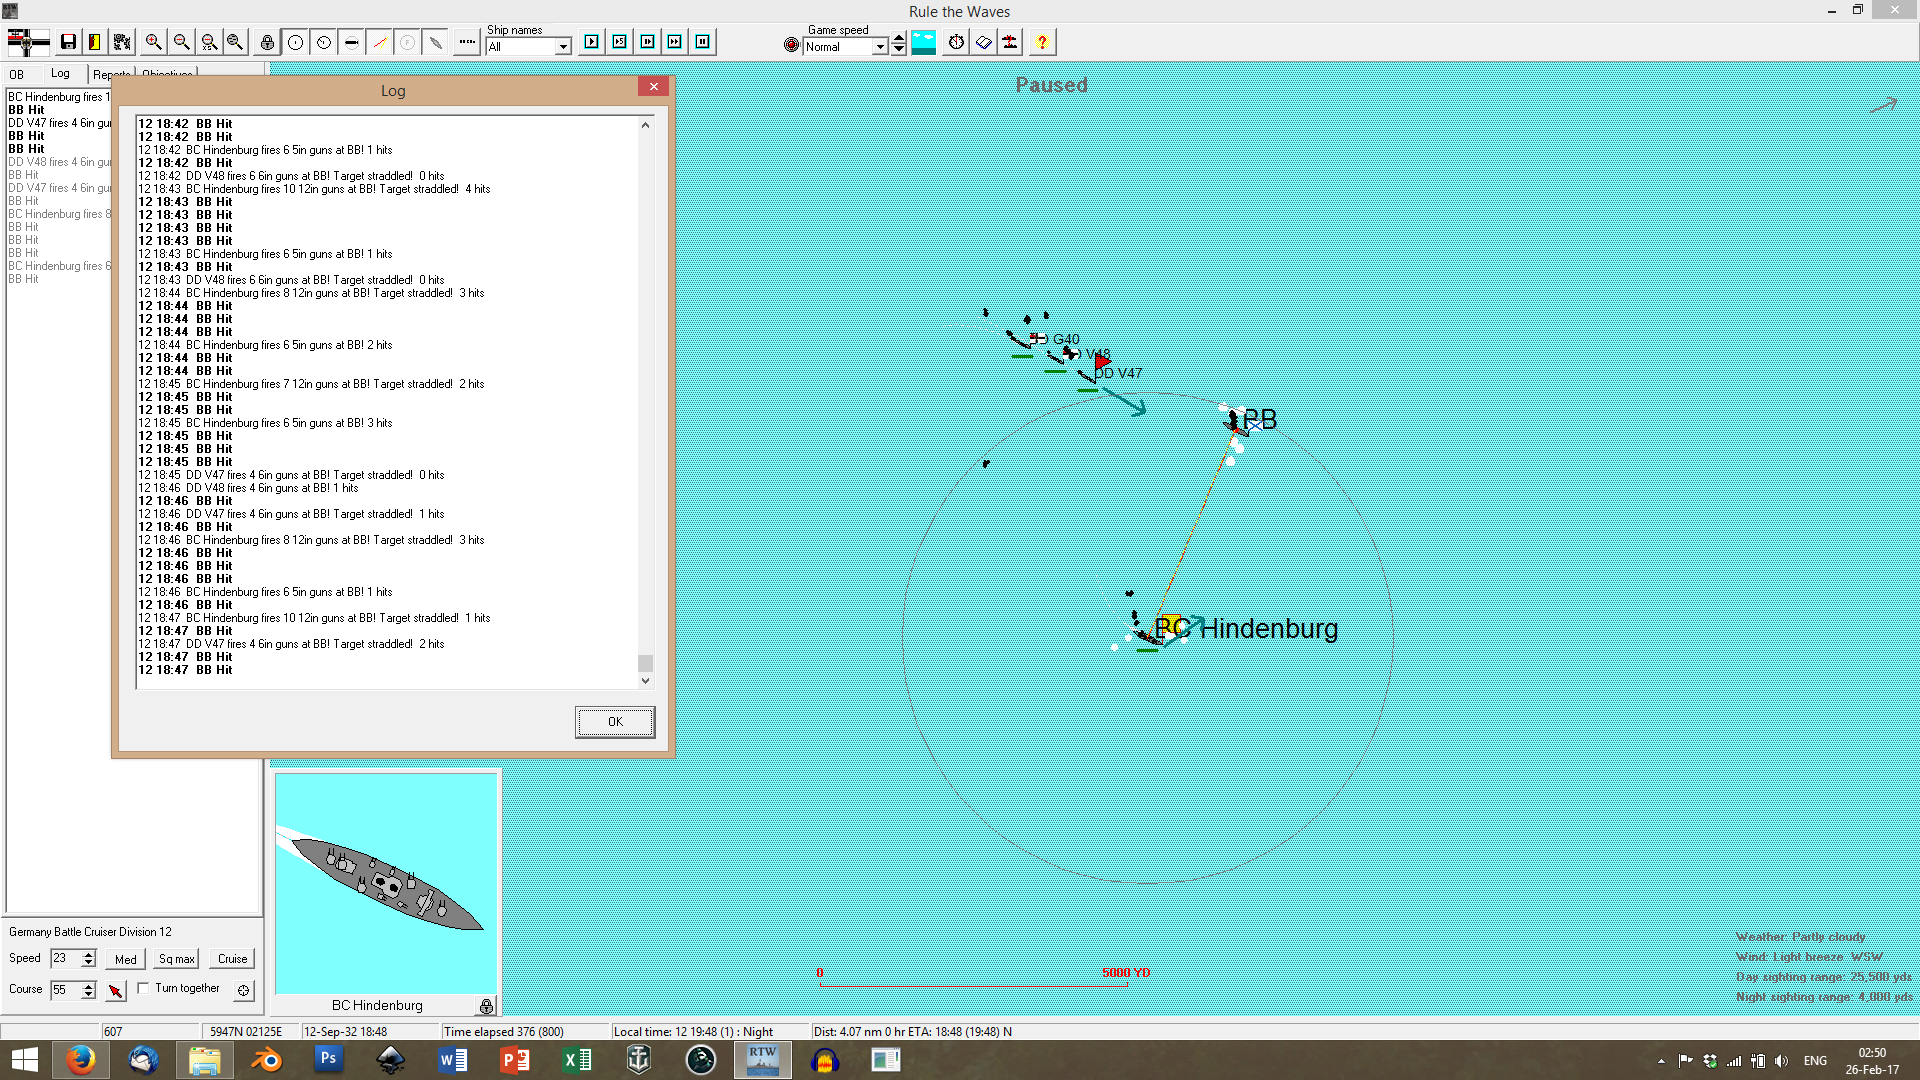This screenshot has height=1080, width=1920.
Task: Switch to the OB tab
Action: coord(17,75)
